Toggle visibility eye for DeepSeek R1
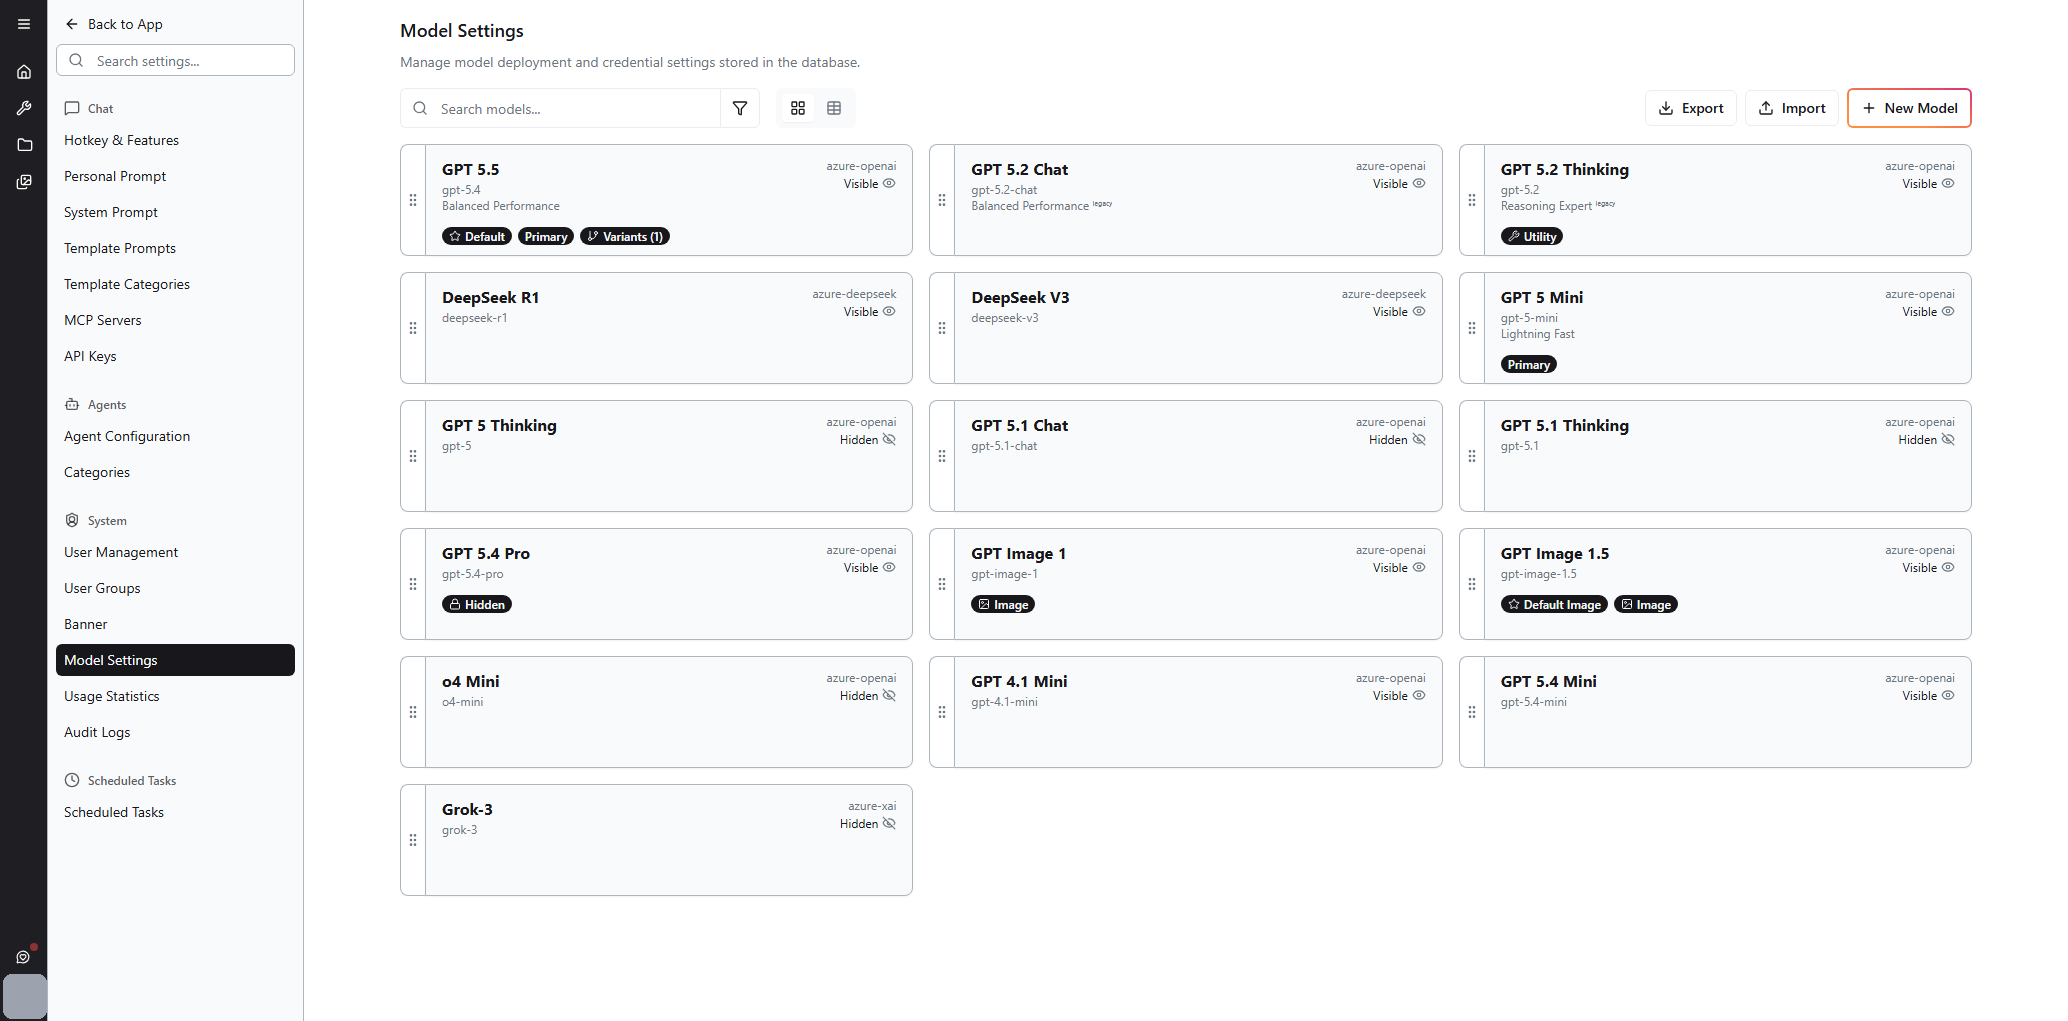2068x1021 pixels. [x=889, y=311]
